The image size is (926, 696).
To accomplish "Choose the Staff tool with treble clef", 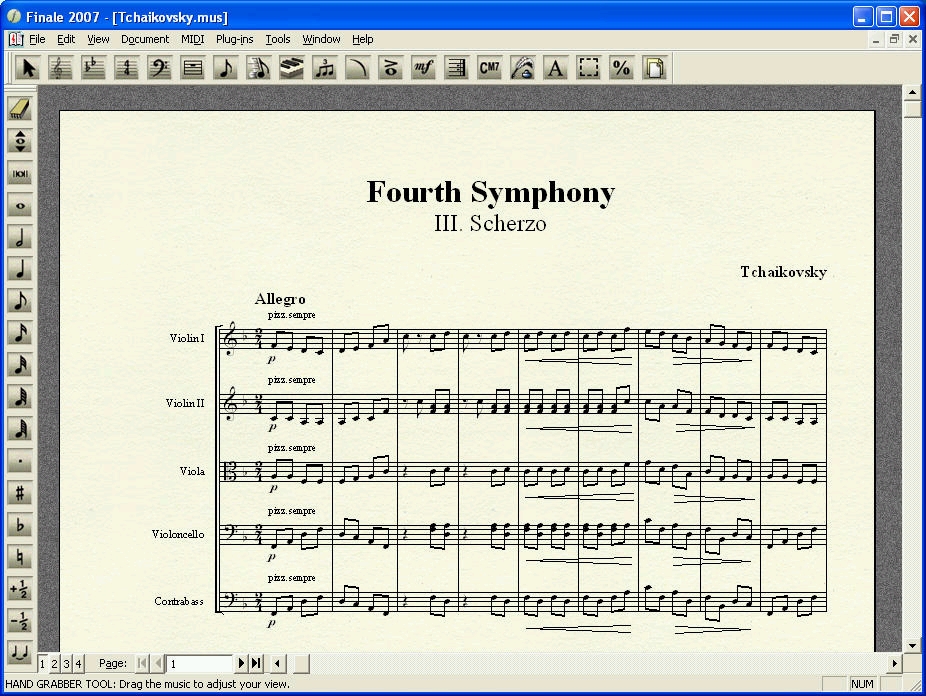I will [x=60, y=68].
